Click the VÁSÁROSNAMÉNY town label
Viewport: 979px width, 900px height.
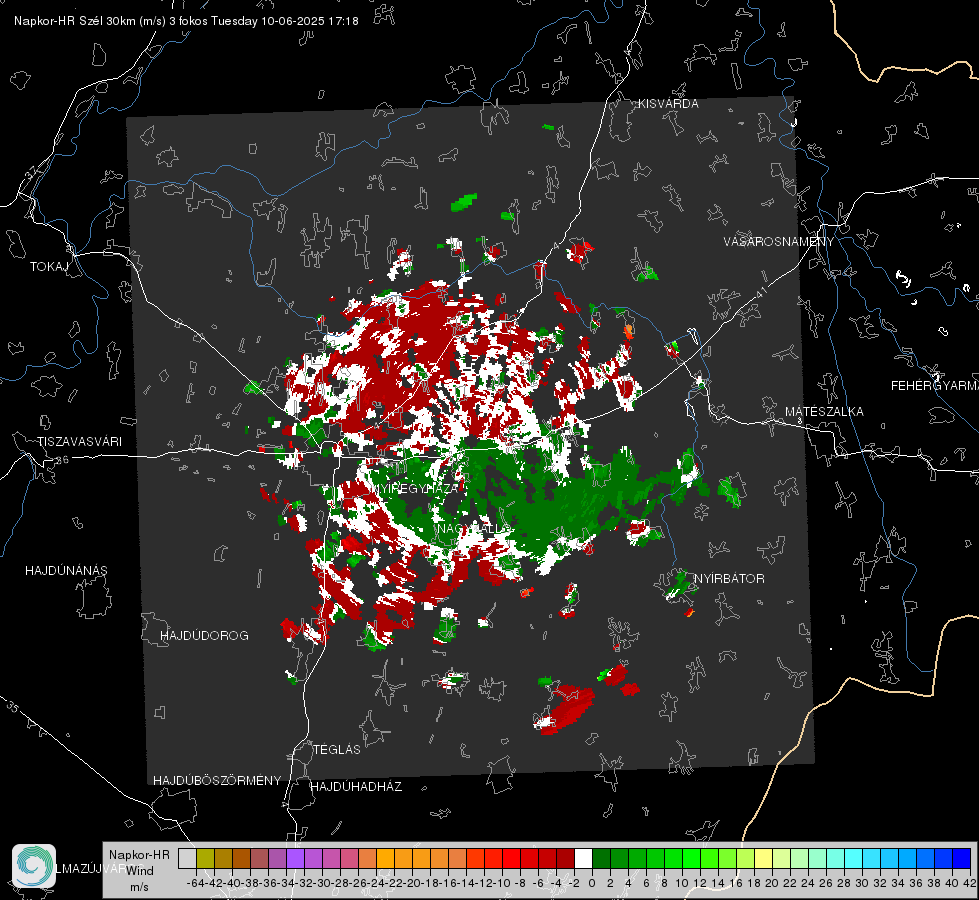click(x=779, y=242)
